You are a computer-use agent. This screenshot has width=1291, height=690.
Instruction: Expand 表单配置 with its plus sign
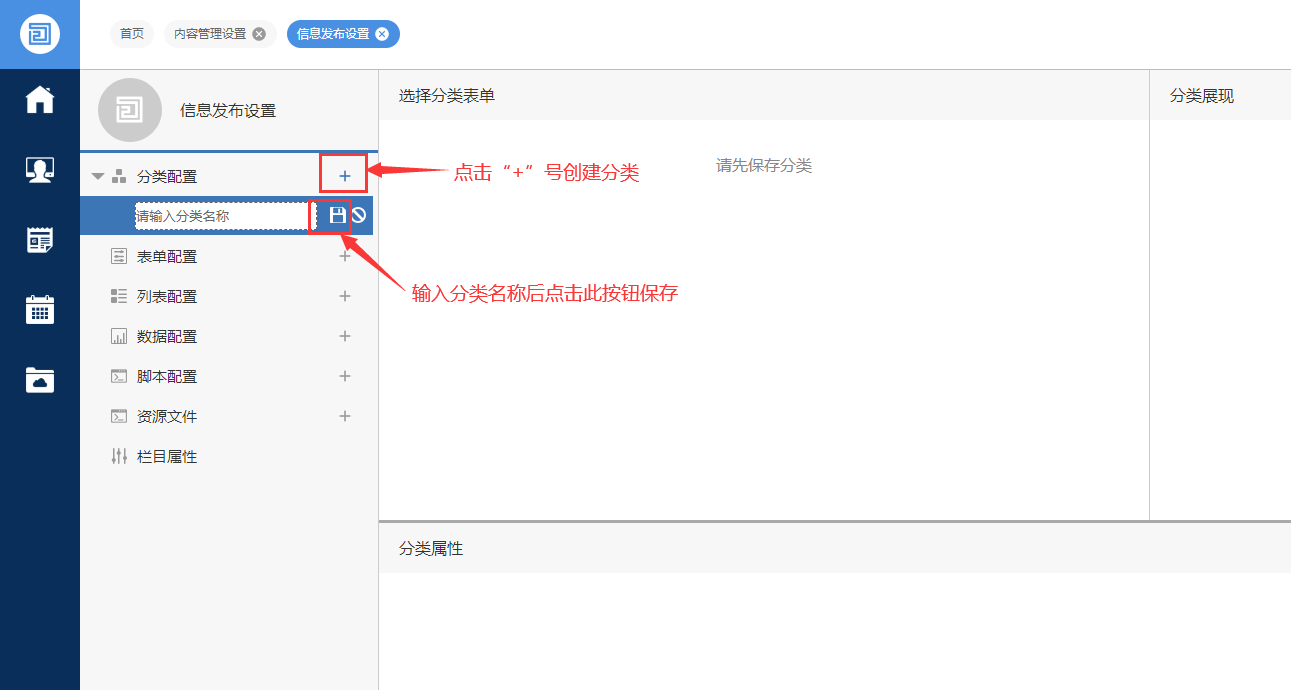point(344,256)
